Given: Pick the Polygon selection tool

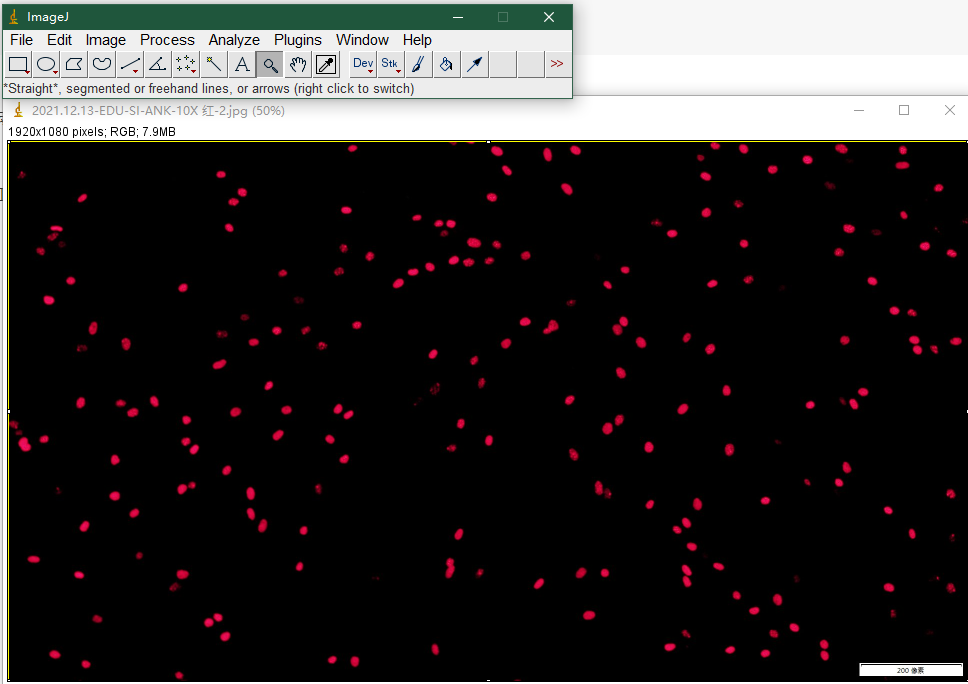Looking at the screenshot, I should 74,65.
